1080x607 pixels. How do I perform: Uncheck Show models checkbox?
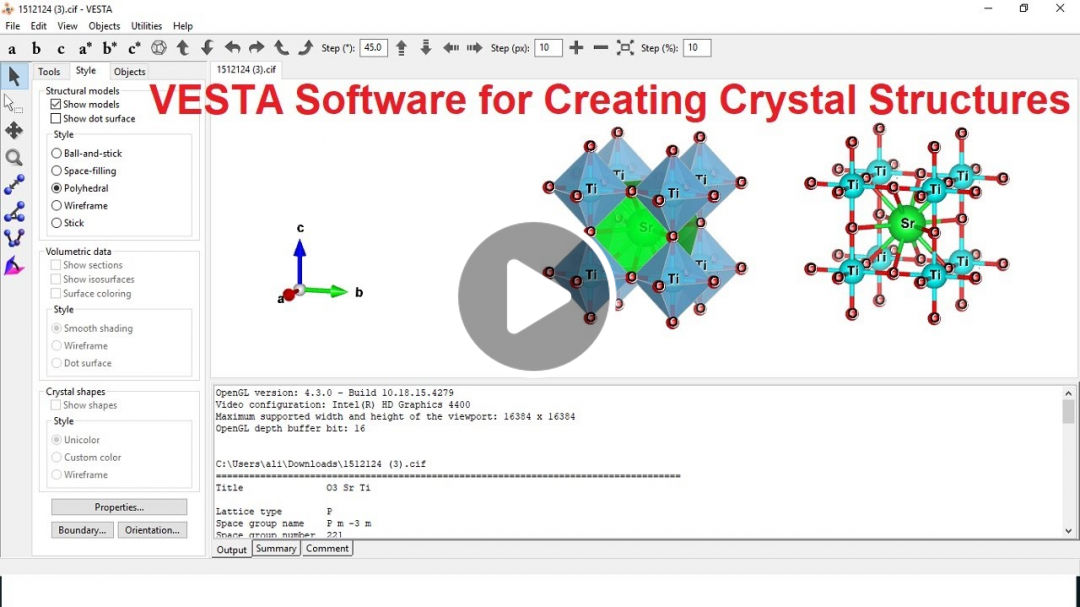click(x=56, y=104)
